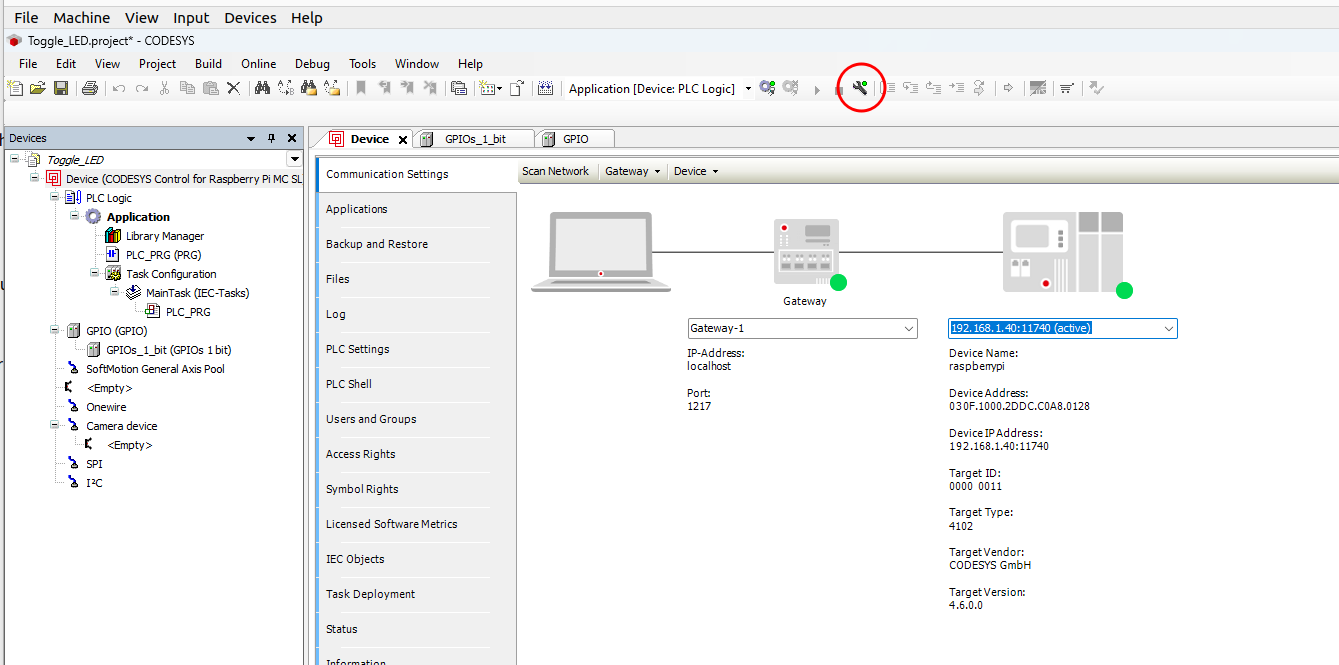Open Find with the plain binoculars icon
Image resolution: width=1339 pixels, height=665 pixels.
click(x=262, y=88)
